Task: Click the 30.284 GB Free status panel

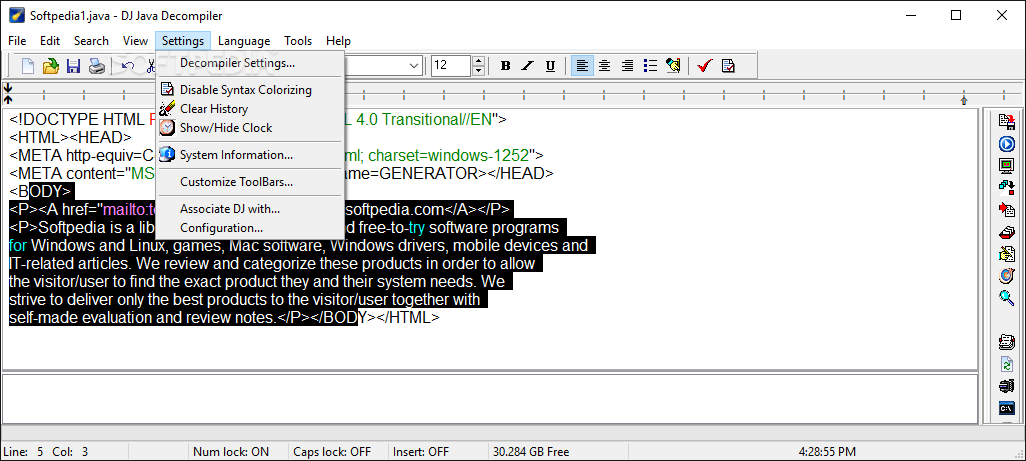Action: 559,452
